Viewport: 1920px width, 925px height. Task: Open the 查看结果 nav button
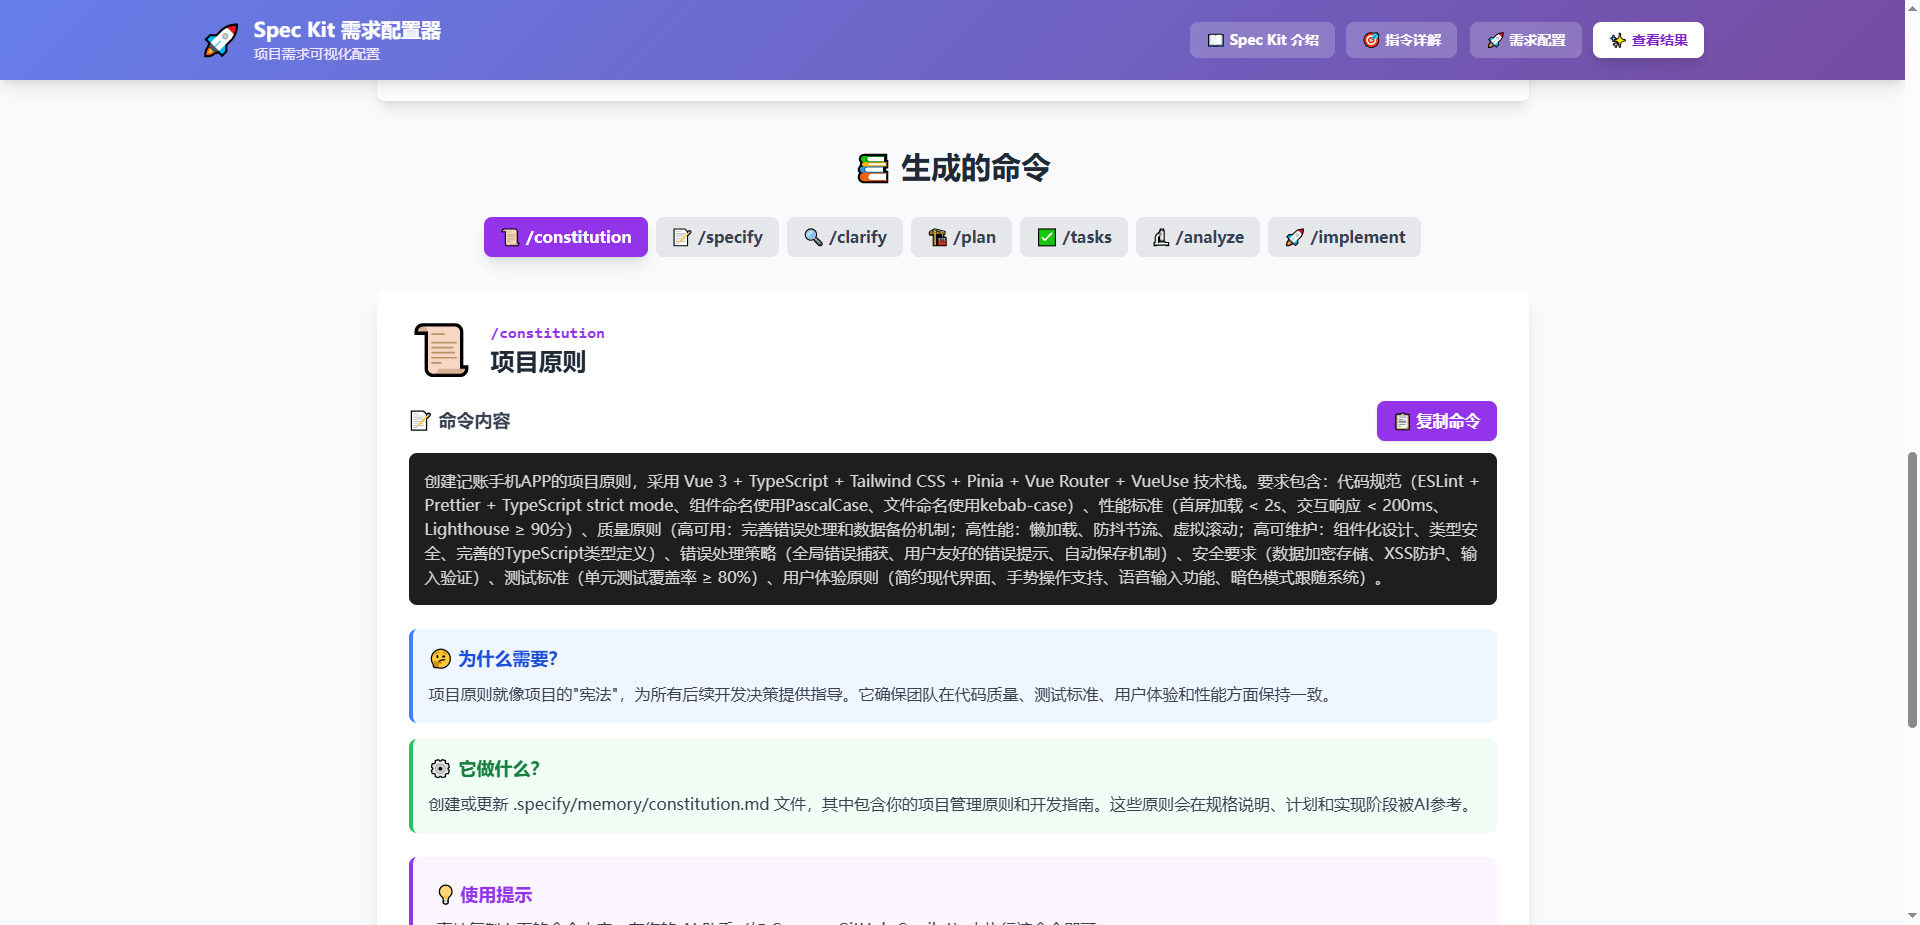click(x=1648, y=40)
